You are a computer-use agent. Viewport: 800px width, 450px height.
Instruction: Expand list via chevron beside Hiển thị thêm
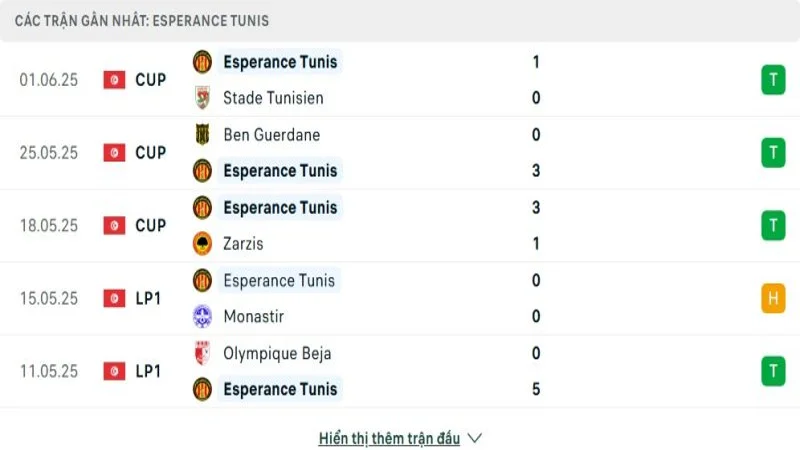point(475,438)
